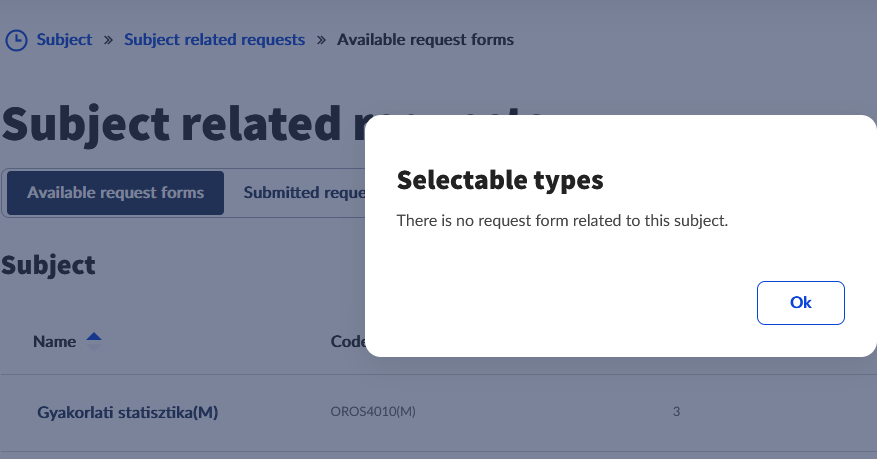Viewport: 877px width, 459px height.
Task: Open the Subject breadcrumb link
Action: 64,40
